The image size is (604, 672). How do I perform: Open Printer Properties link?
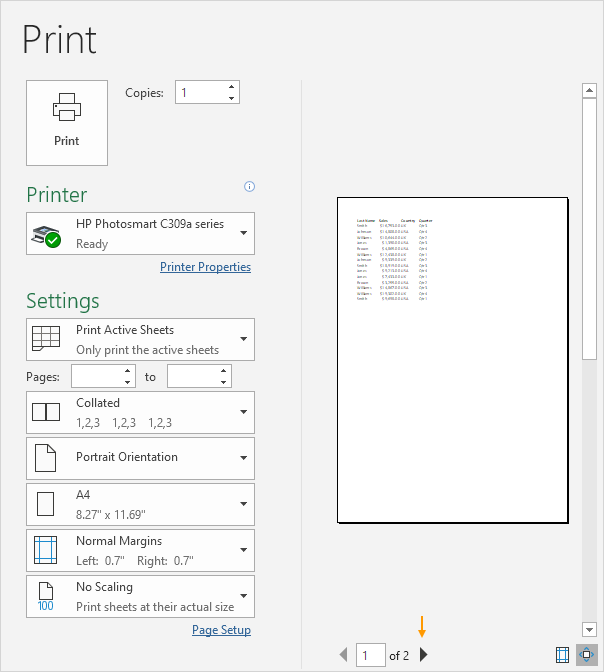click(205, 267)
